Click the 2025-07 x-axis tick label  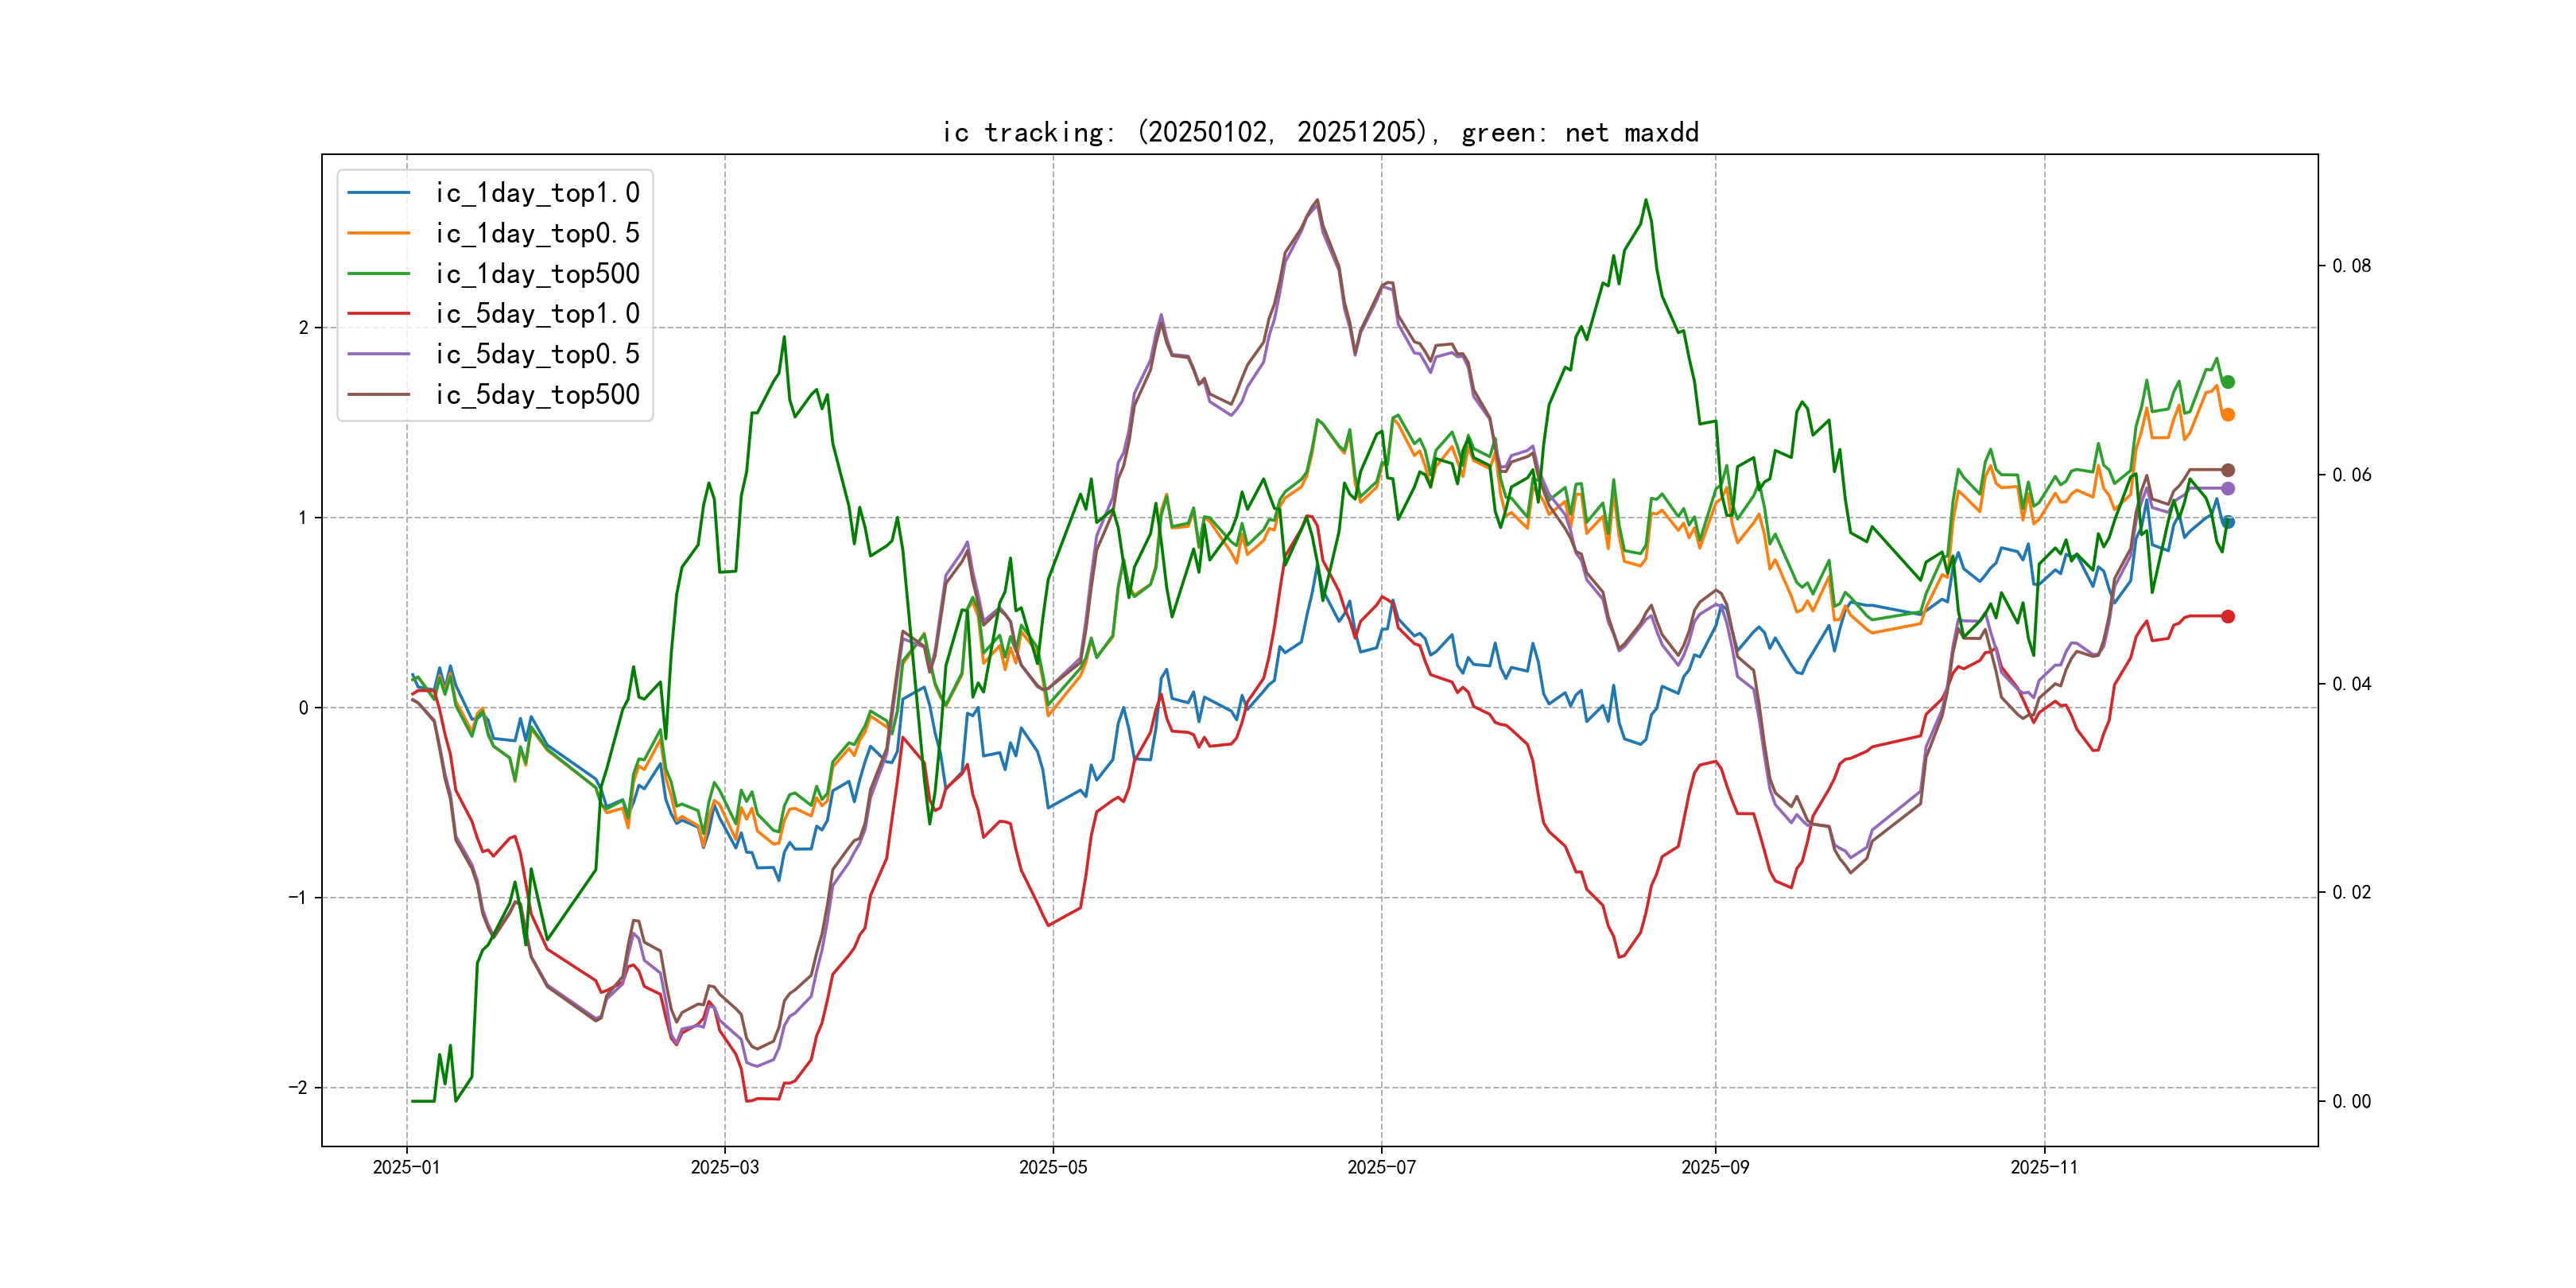(x=1381, y=1167)
